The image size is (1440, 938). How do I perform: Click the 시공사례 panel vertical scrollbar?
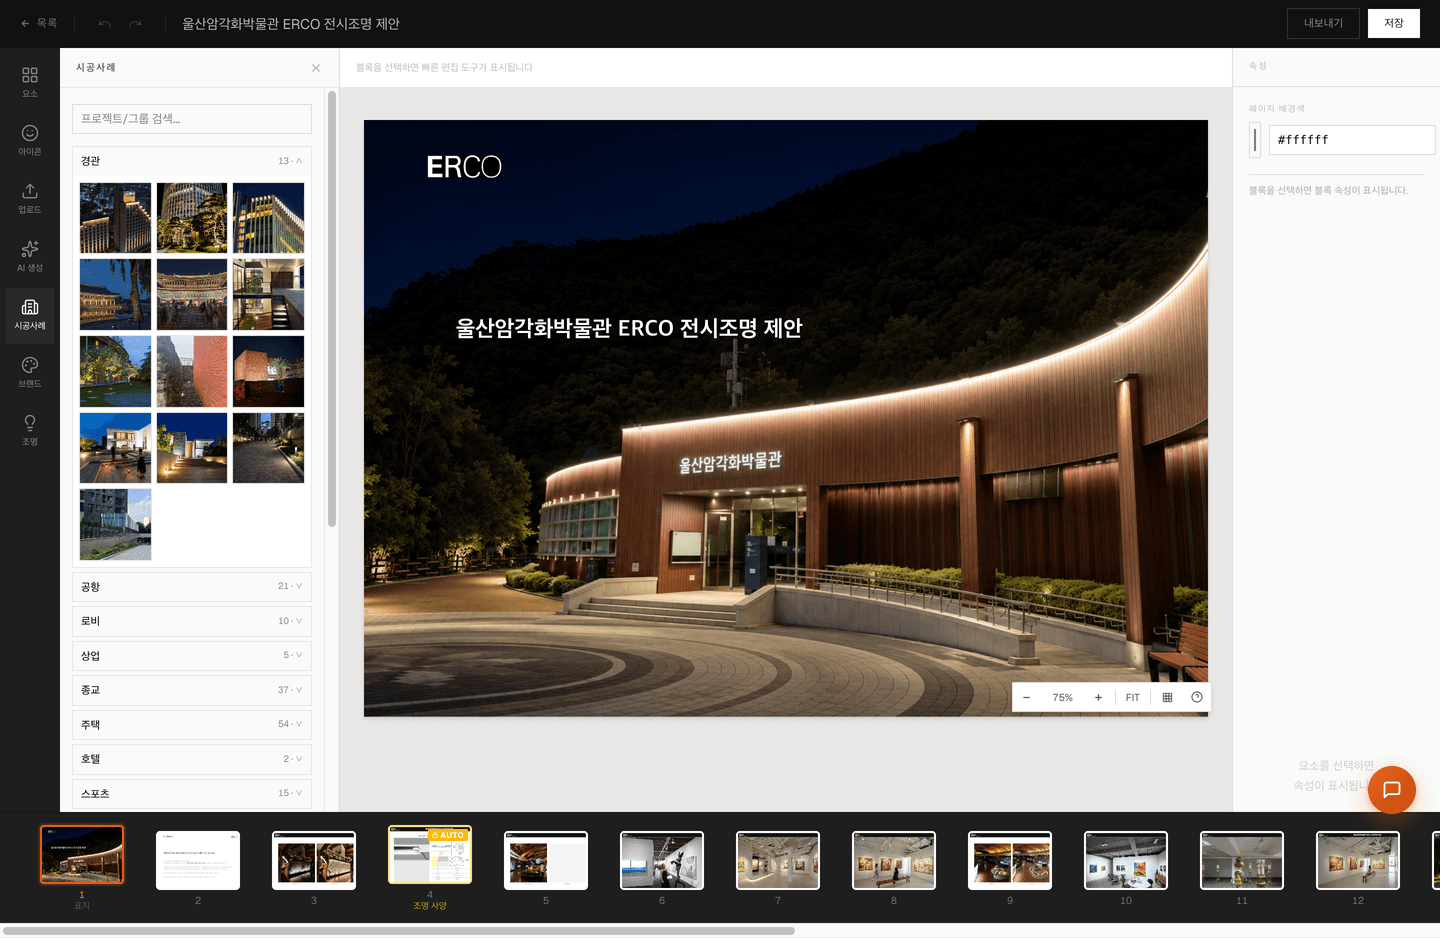pos(332,309)
